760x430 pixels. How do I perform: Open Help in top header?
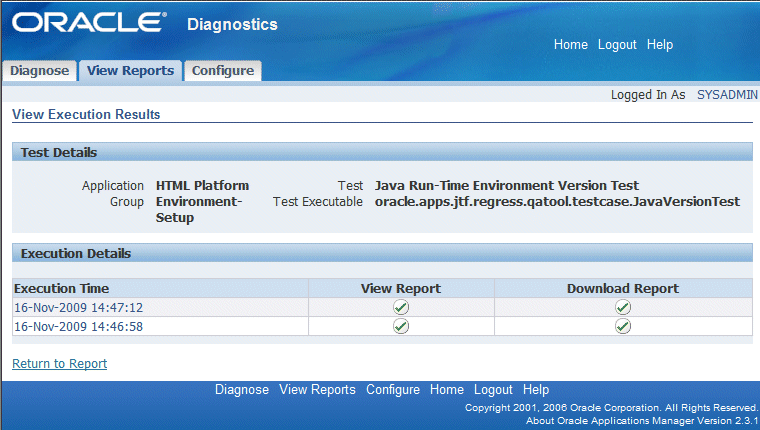(660, 45)
